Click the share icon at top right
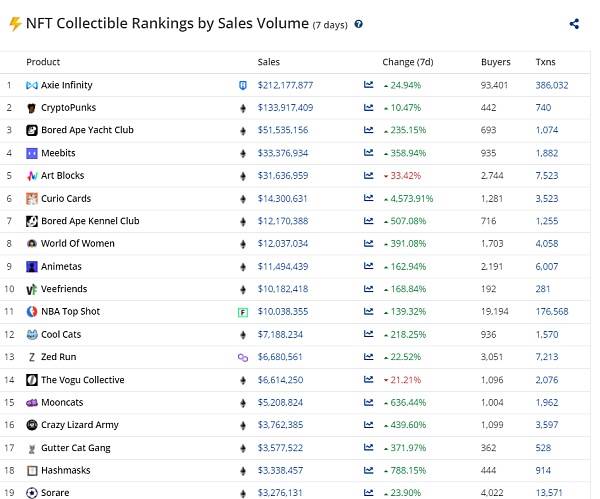 coord(574,24)
